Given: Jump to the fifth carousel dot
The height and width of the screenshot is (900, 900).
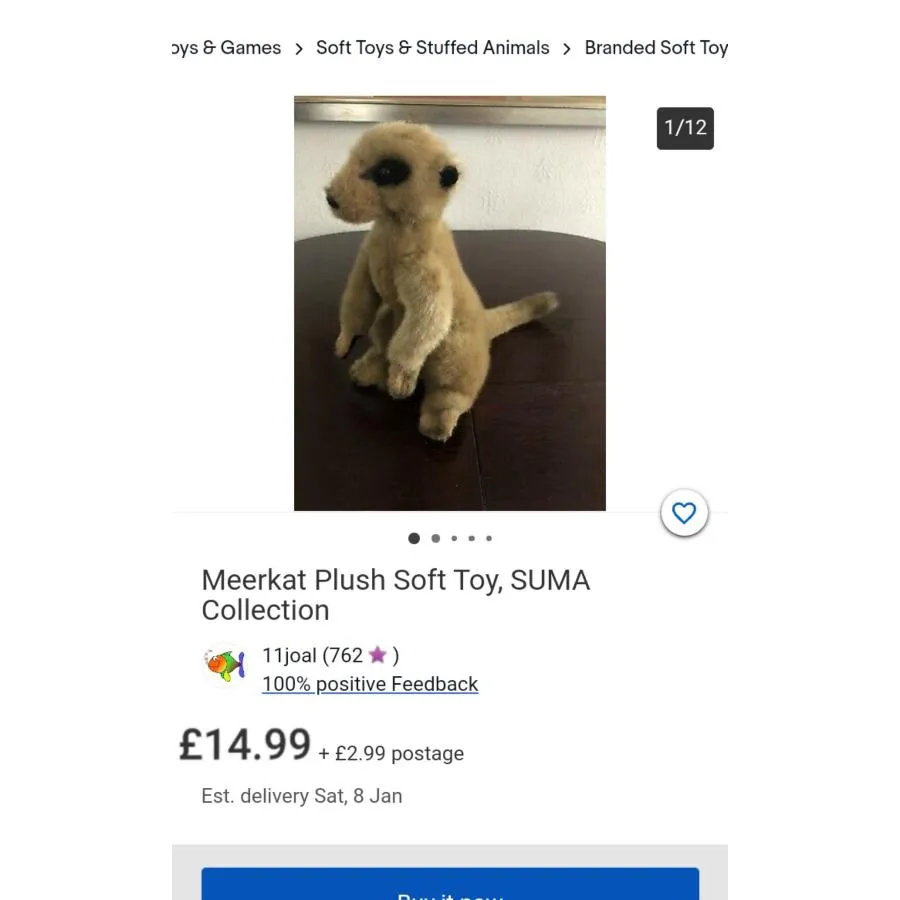Looking at the screenshot, I should (x=489, y=538).
